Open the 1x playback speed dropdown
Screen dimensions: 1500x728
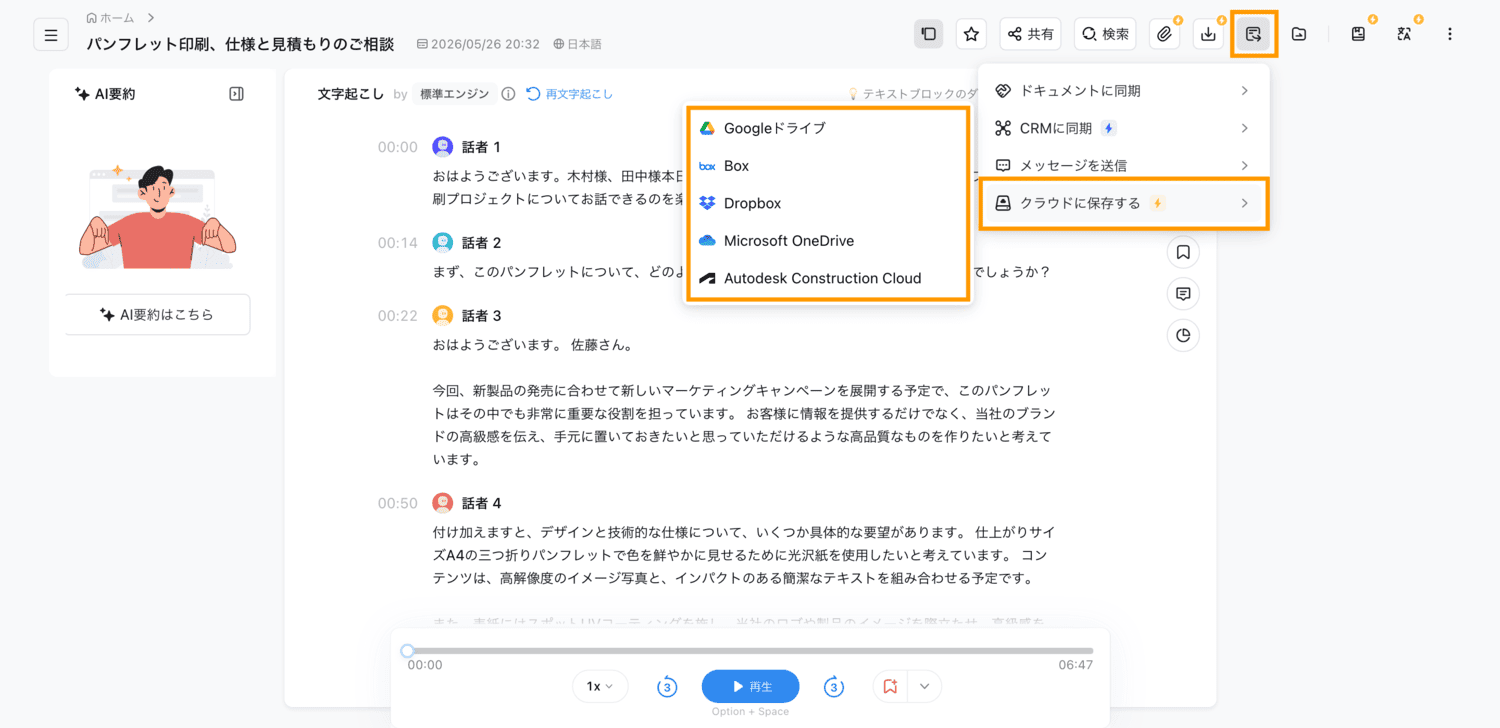[600, 686]
